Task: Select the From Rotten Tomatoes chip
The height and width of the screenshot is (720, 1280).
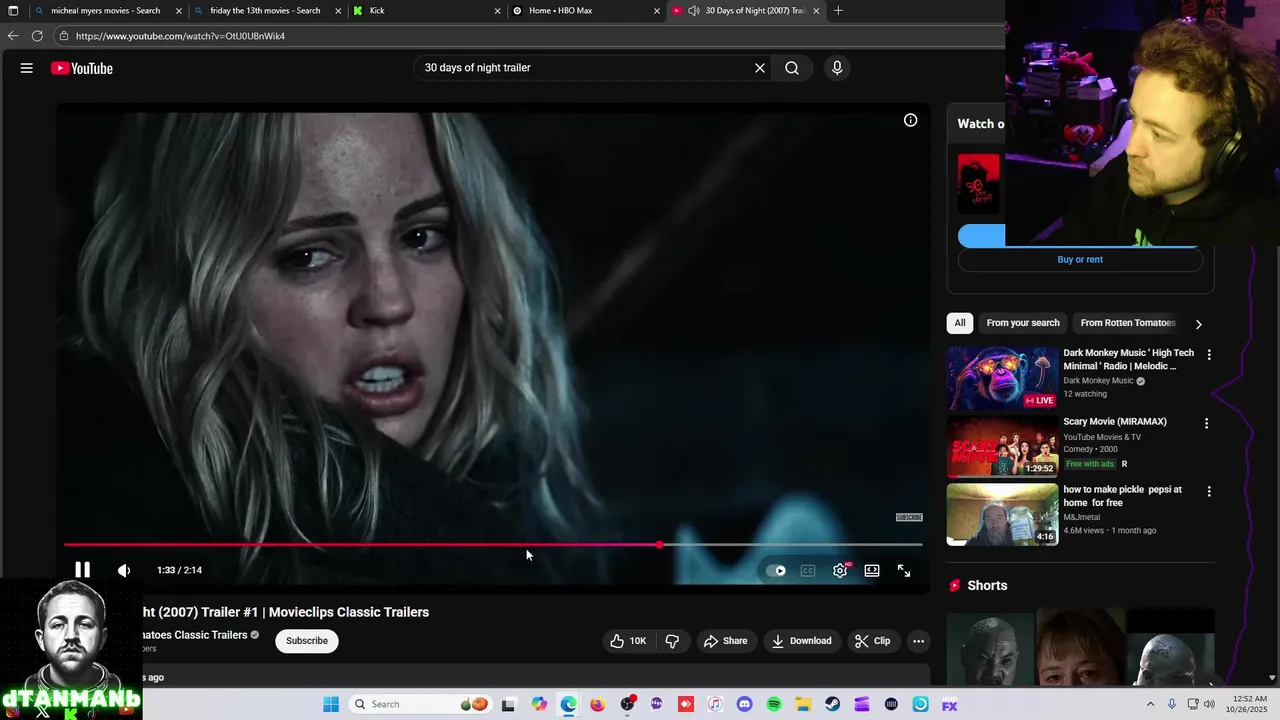Action: (x=1127, y=323)
